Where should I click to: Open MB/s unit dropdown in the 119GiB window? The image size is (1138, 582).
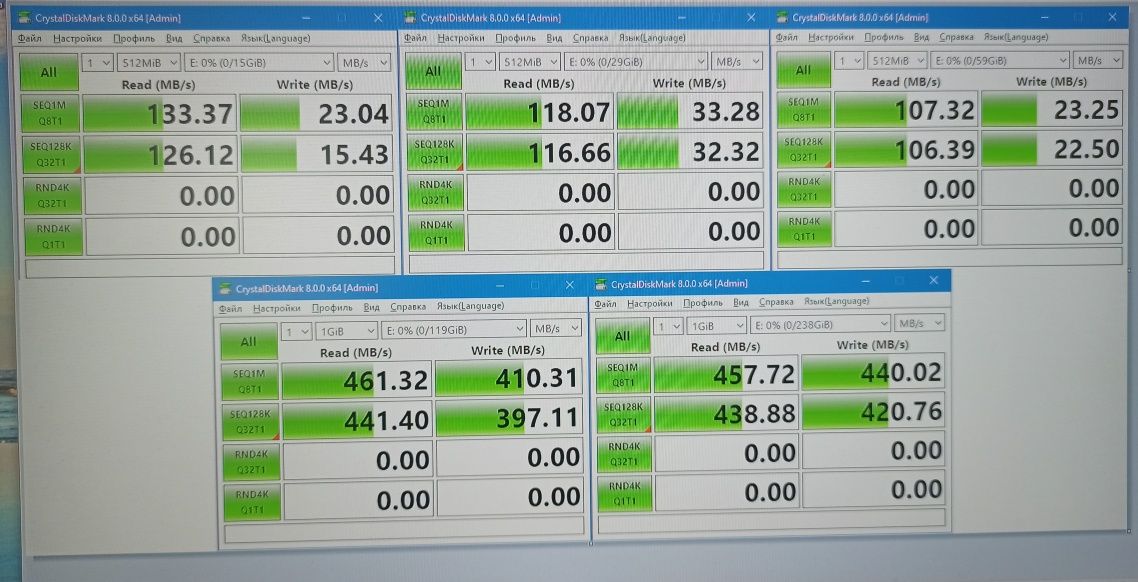[556, 329]
